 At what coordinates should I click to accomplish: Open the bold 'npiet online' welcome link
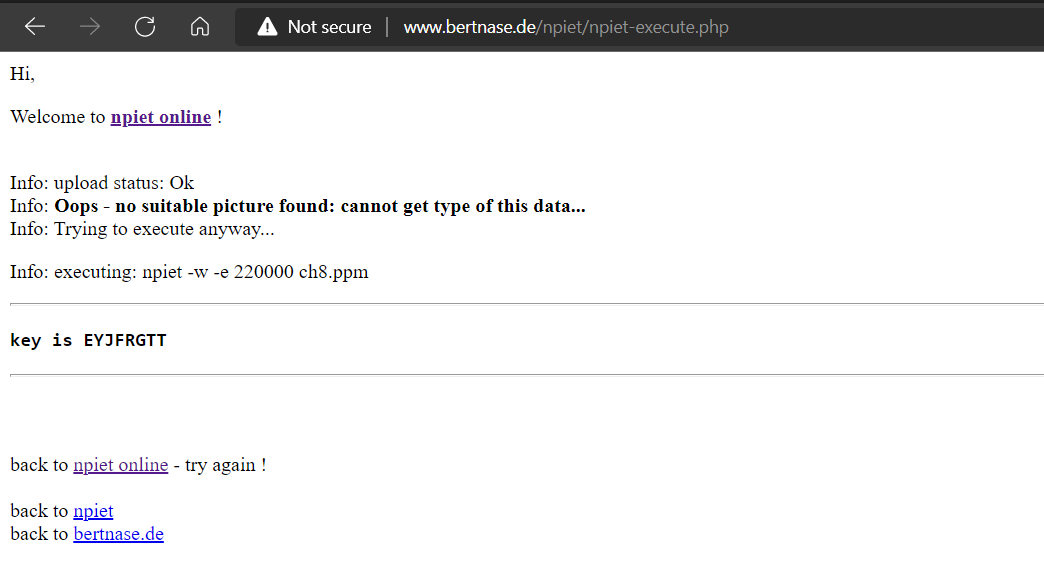coord(160,117)
